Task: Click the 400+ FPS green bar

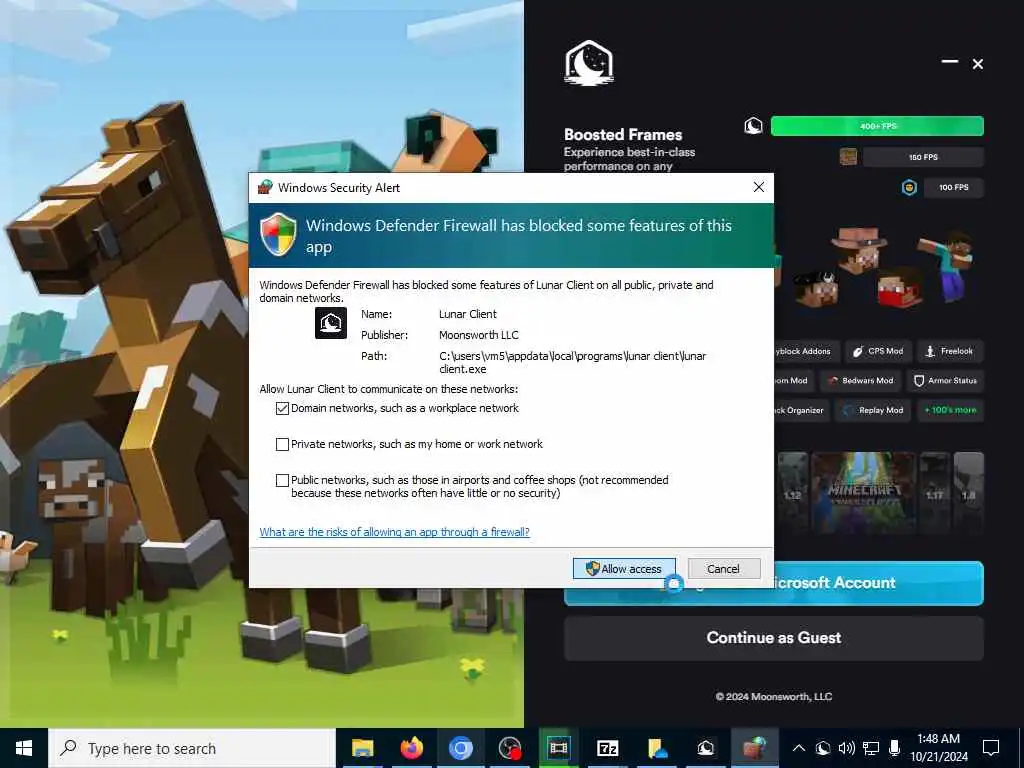Action: pyautogui.click(x=877, y=126)
